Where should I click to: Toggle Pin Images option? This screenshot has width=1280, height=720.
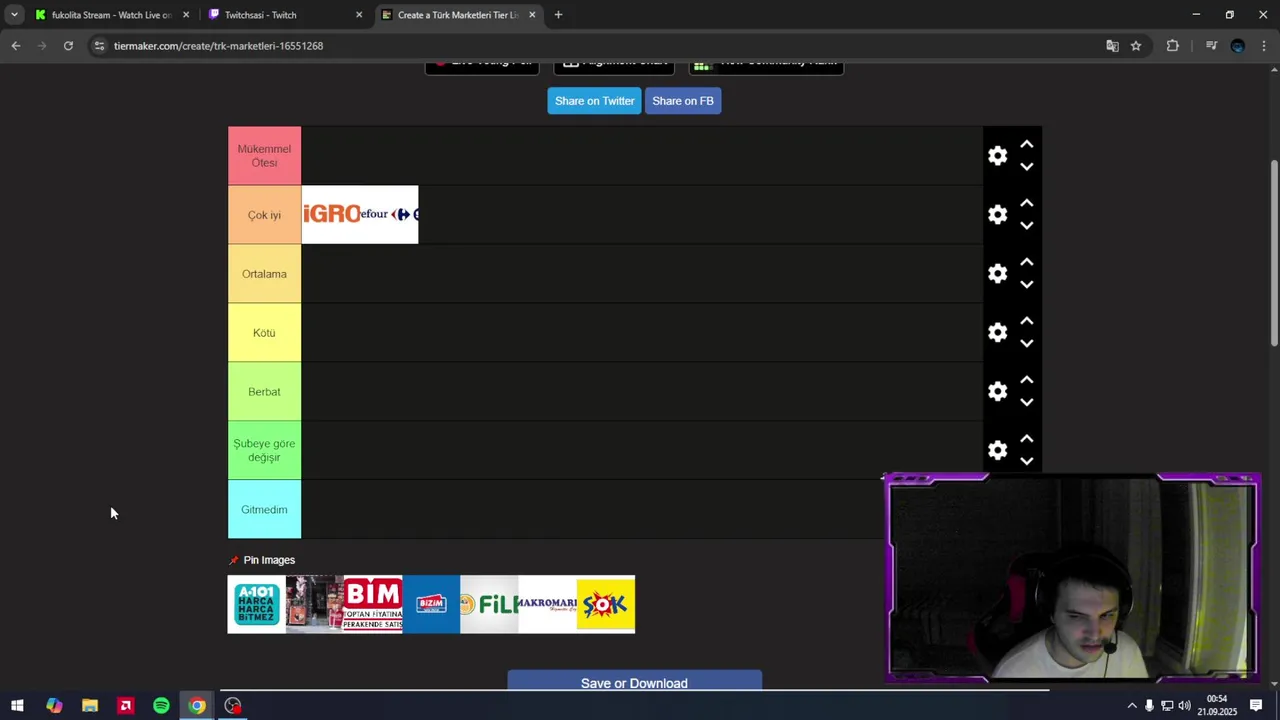point(262,560)
